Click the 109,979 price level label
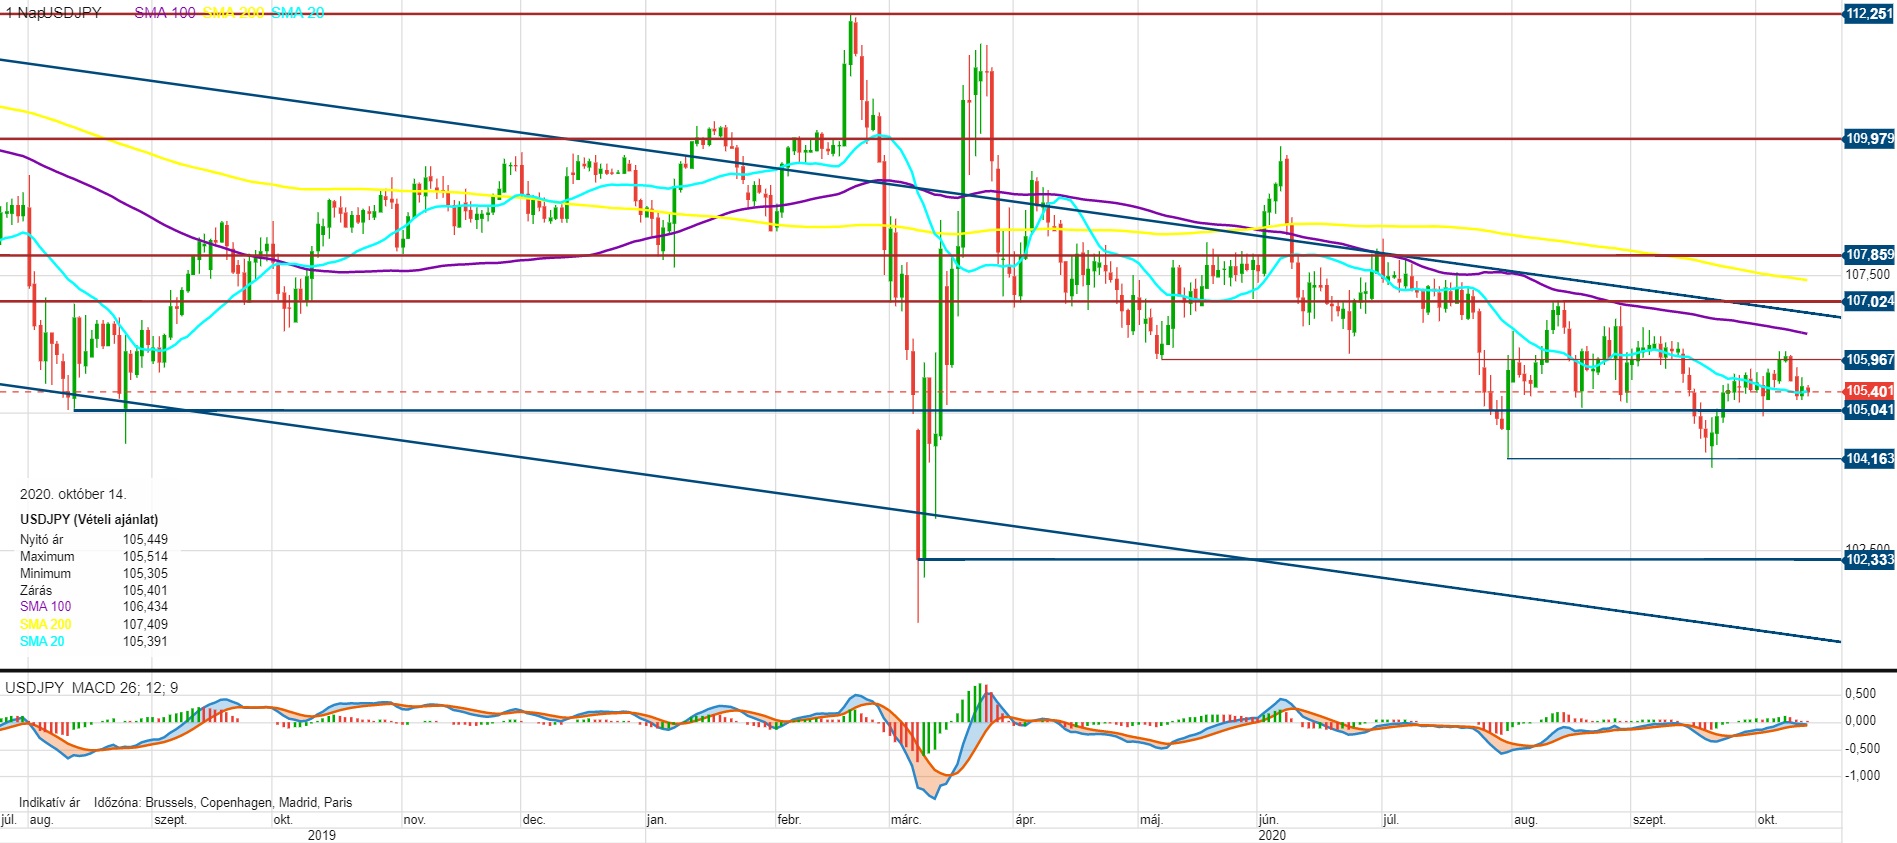The width and height of the screenshot is (1897, 843). point(1869,139)
